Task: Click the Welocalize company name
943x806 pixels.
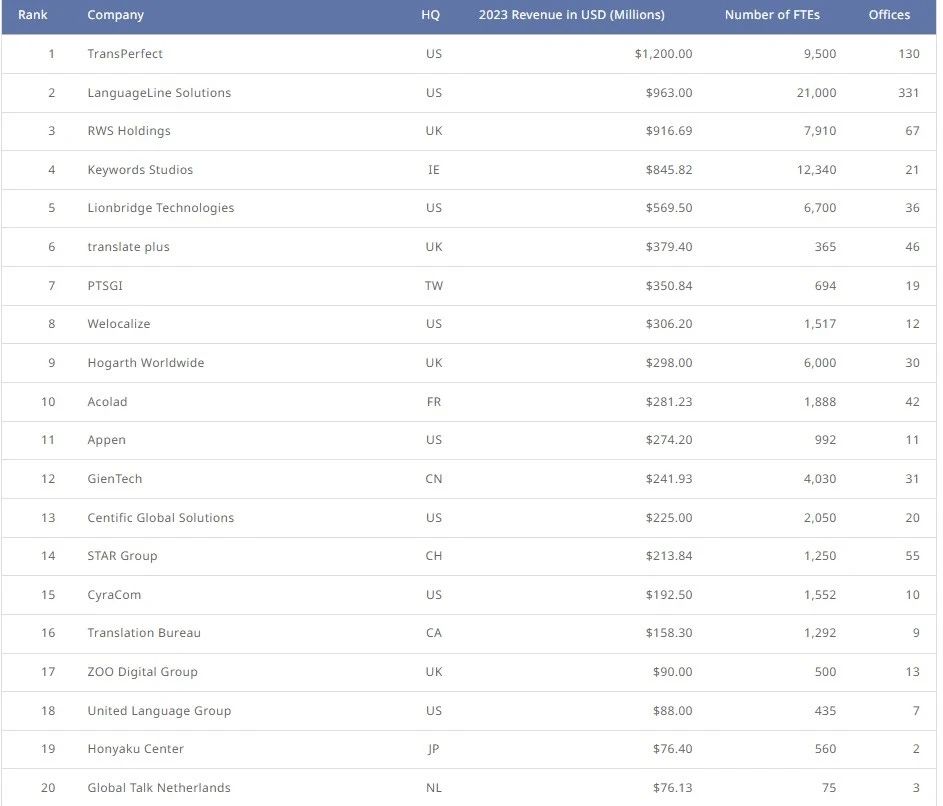Action: click(119, 324)
